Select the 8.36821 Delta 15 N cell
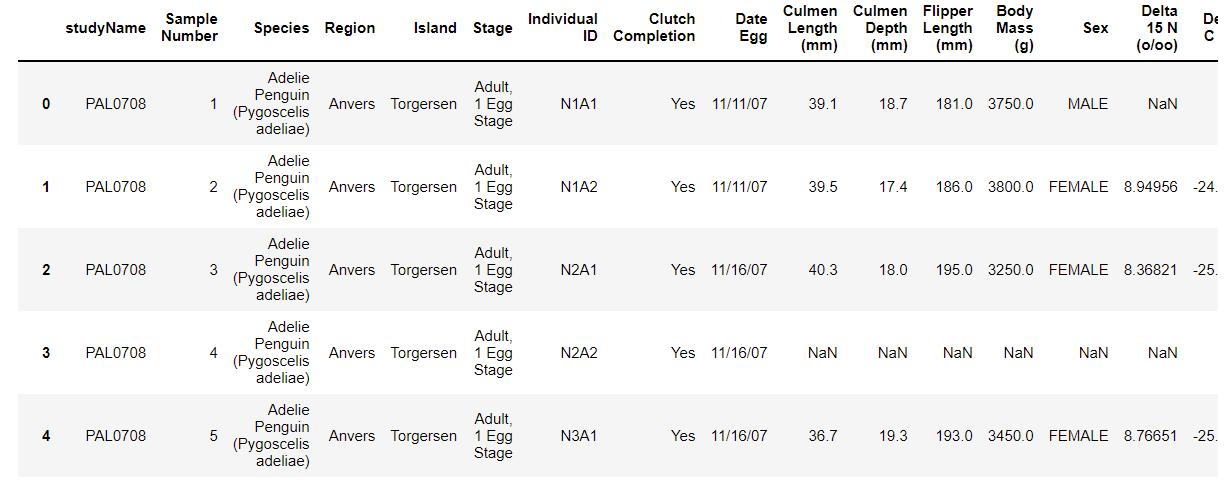Screen dimensions: 1225x480 tap(1150, 270)
